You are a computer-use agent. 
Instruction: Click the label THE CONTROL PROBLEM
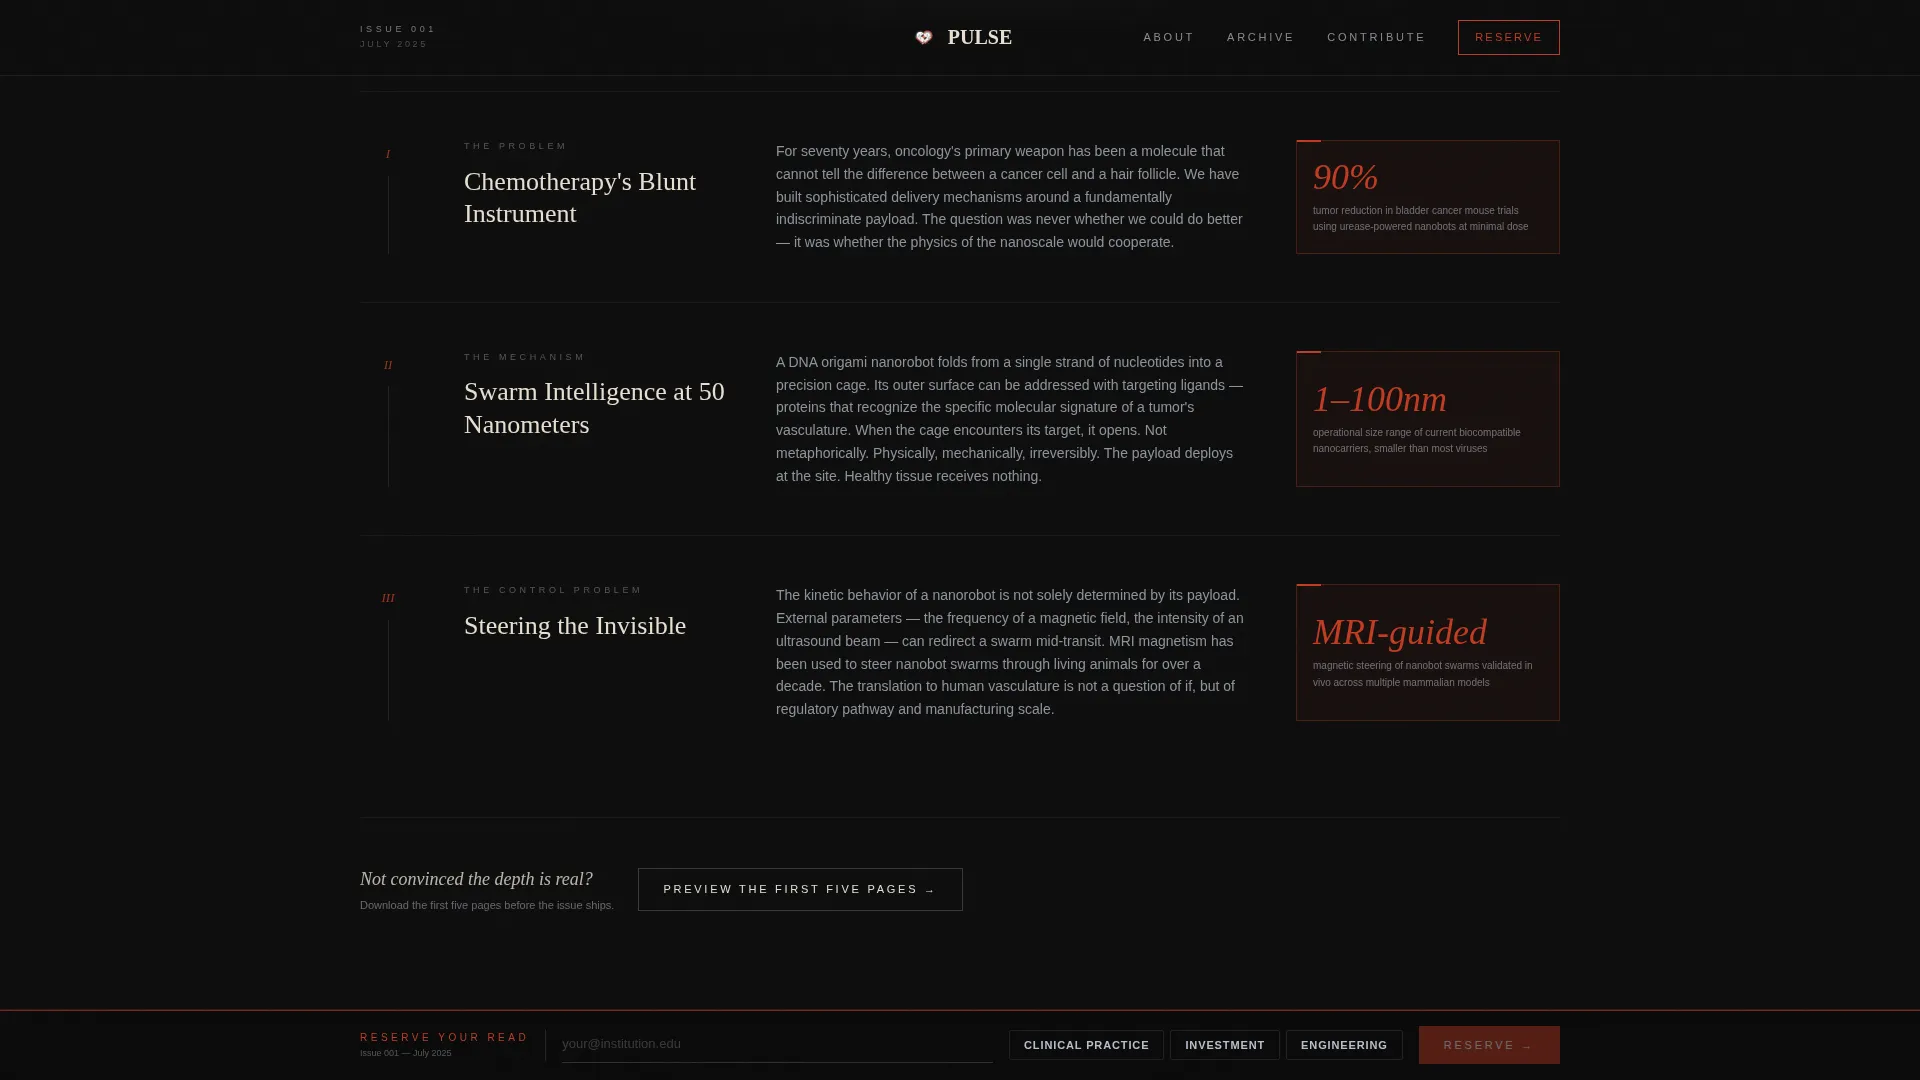tap(553, 590)
